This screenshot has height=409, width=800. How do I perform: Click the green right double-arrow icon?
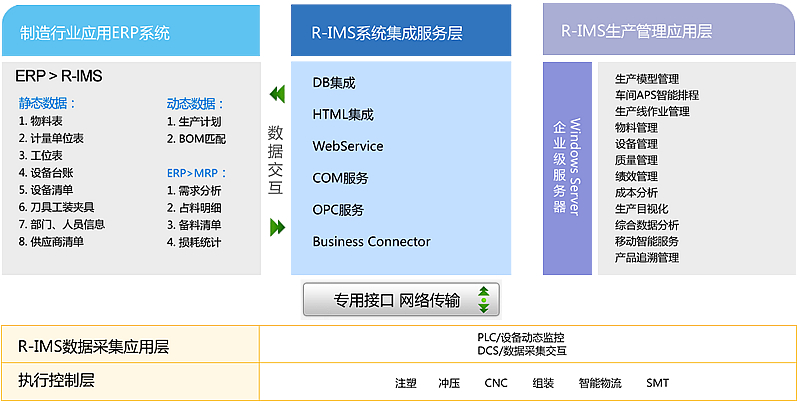[x=277, y=227]
